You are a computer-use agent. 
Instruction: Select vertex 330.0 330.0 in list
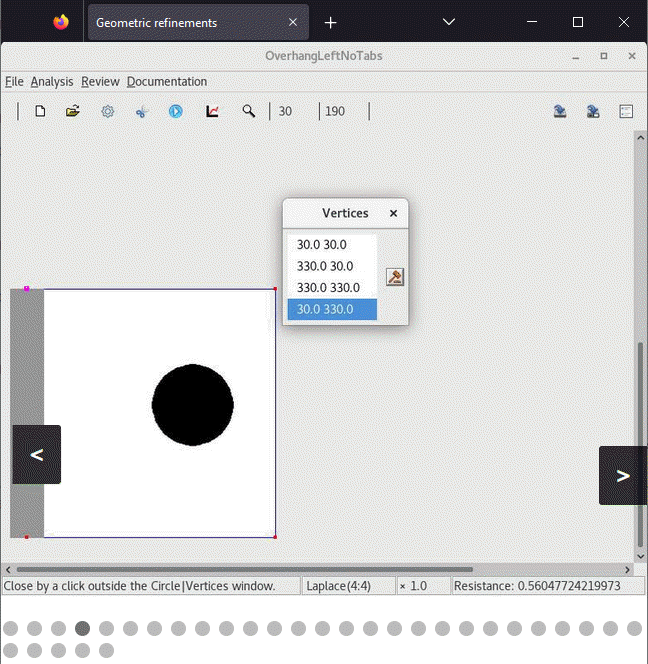[328, 288]
